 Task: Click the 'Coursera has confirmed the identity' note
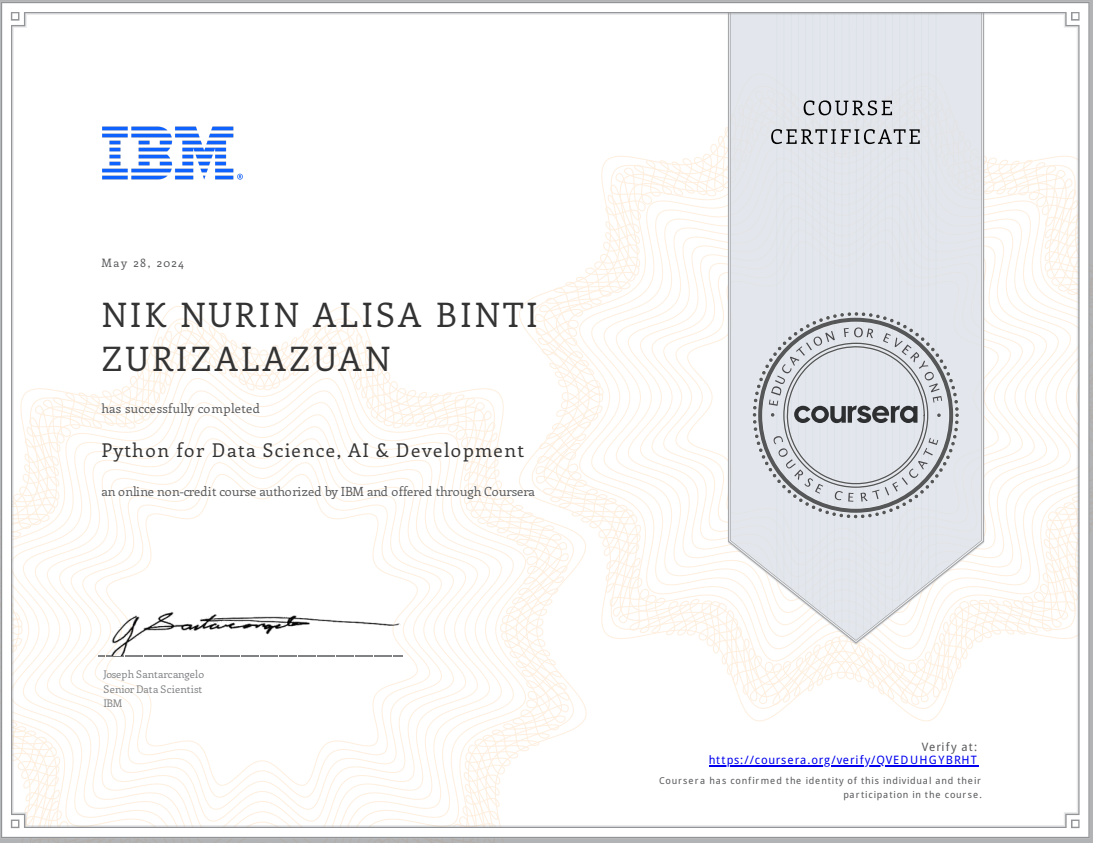pyautogui.click(x=820, y=787)
